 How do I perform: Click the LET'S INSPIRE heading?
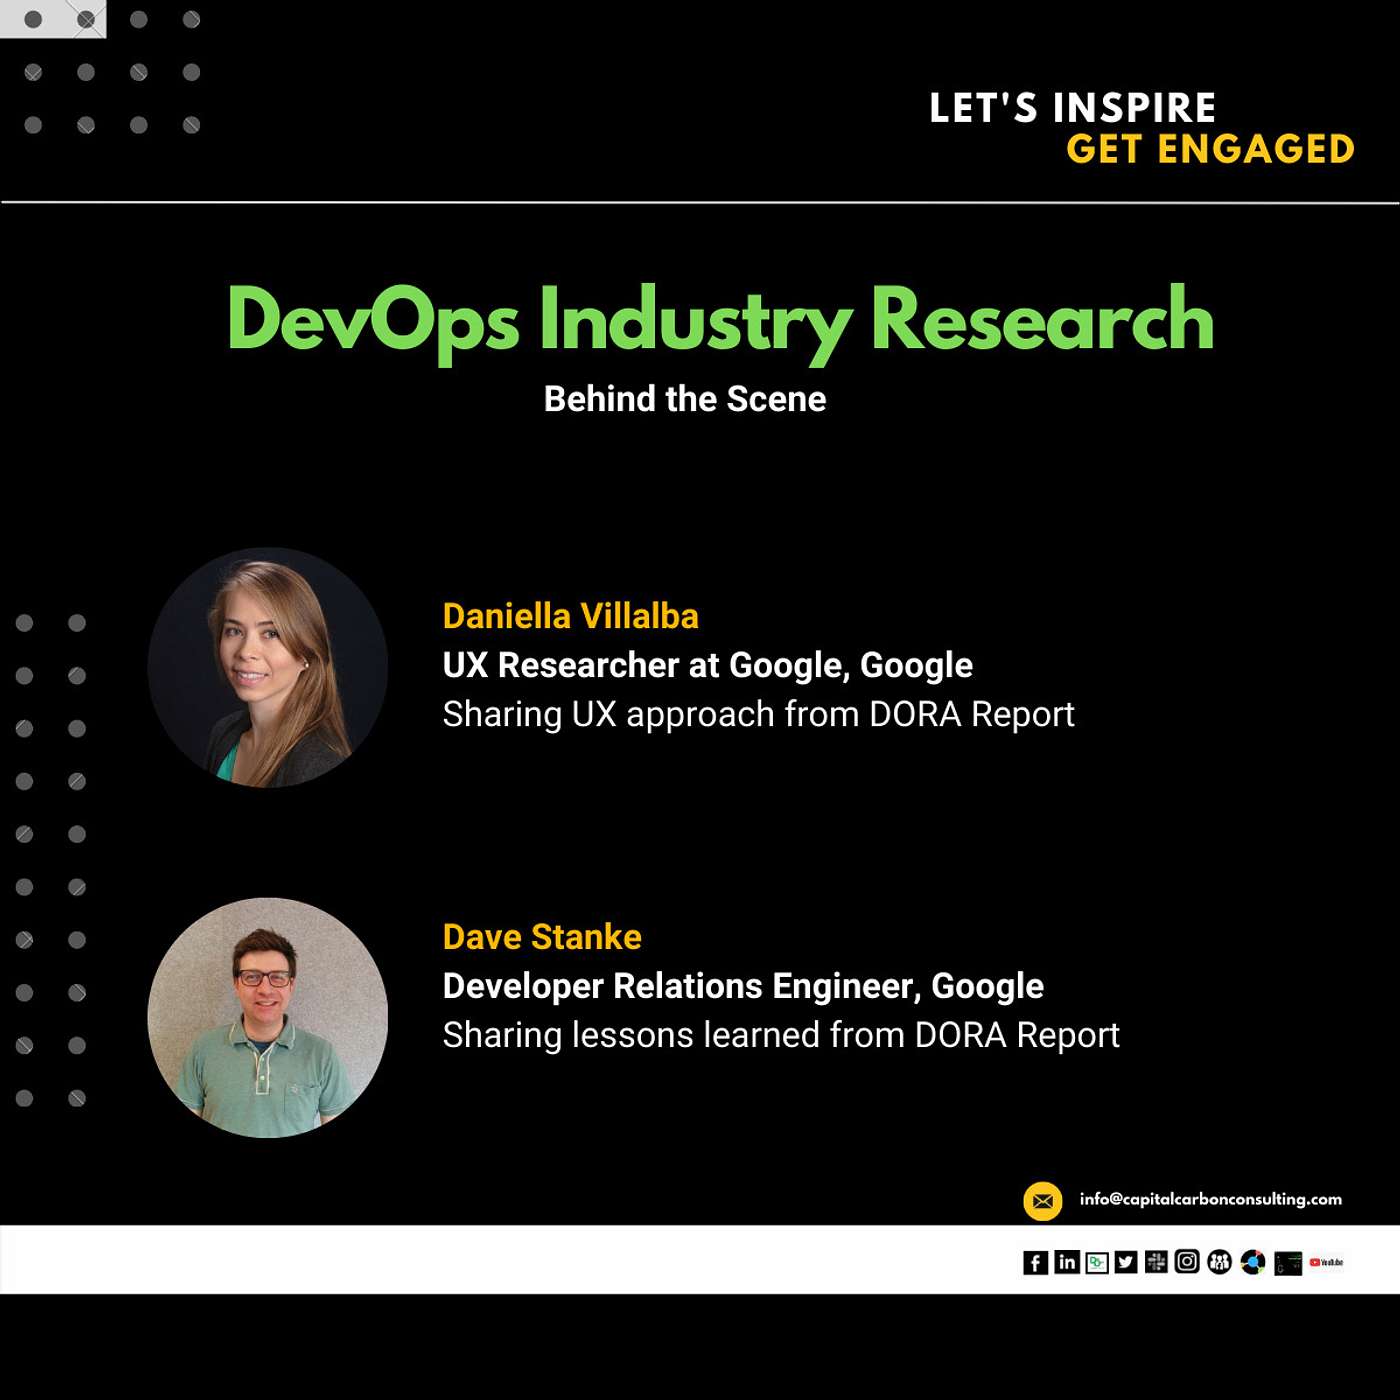coord(1072,108)
